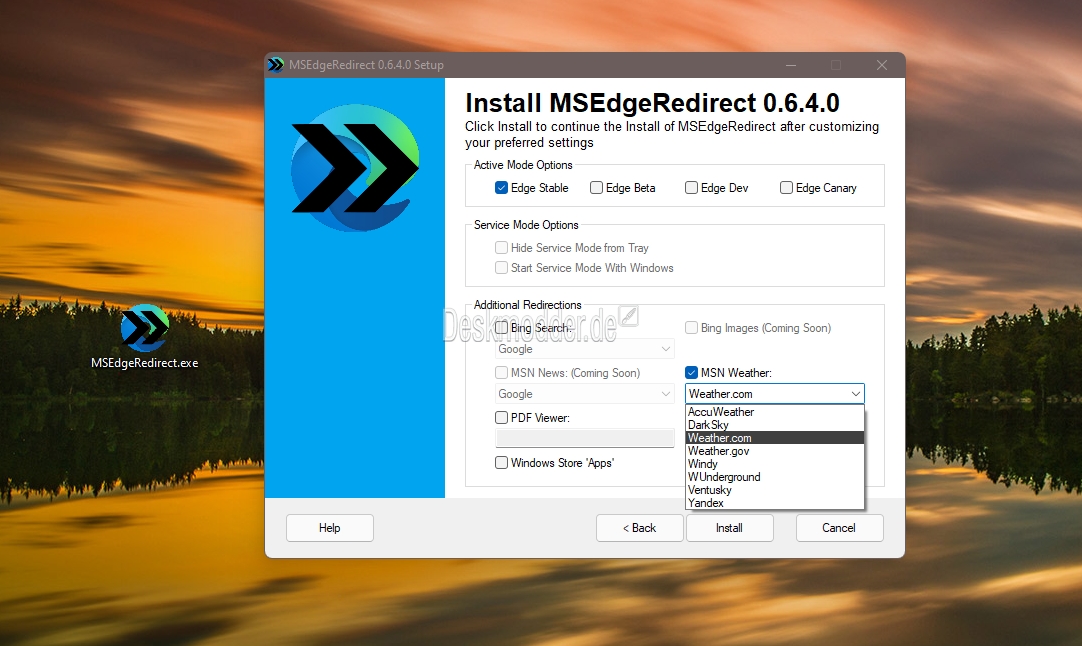Click the Install button
1082x646 pixels.
(729, 528)
